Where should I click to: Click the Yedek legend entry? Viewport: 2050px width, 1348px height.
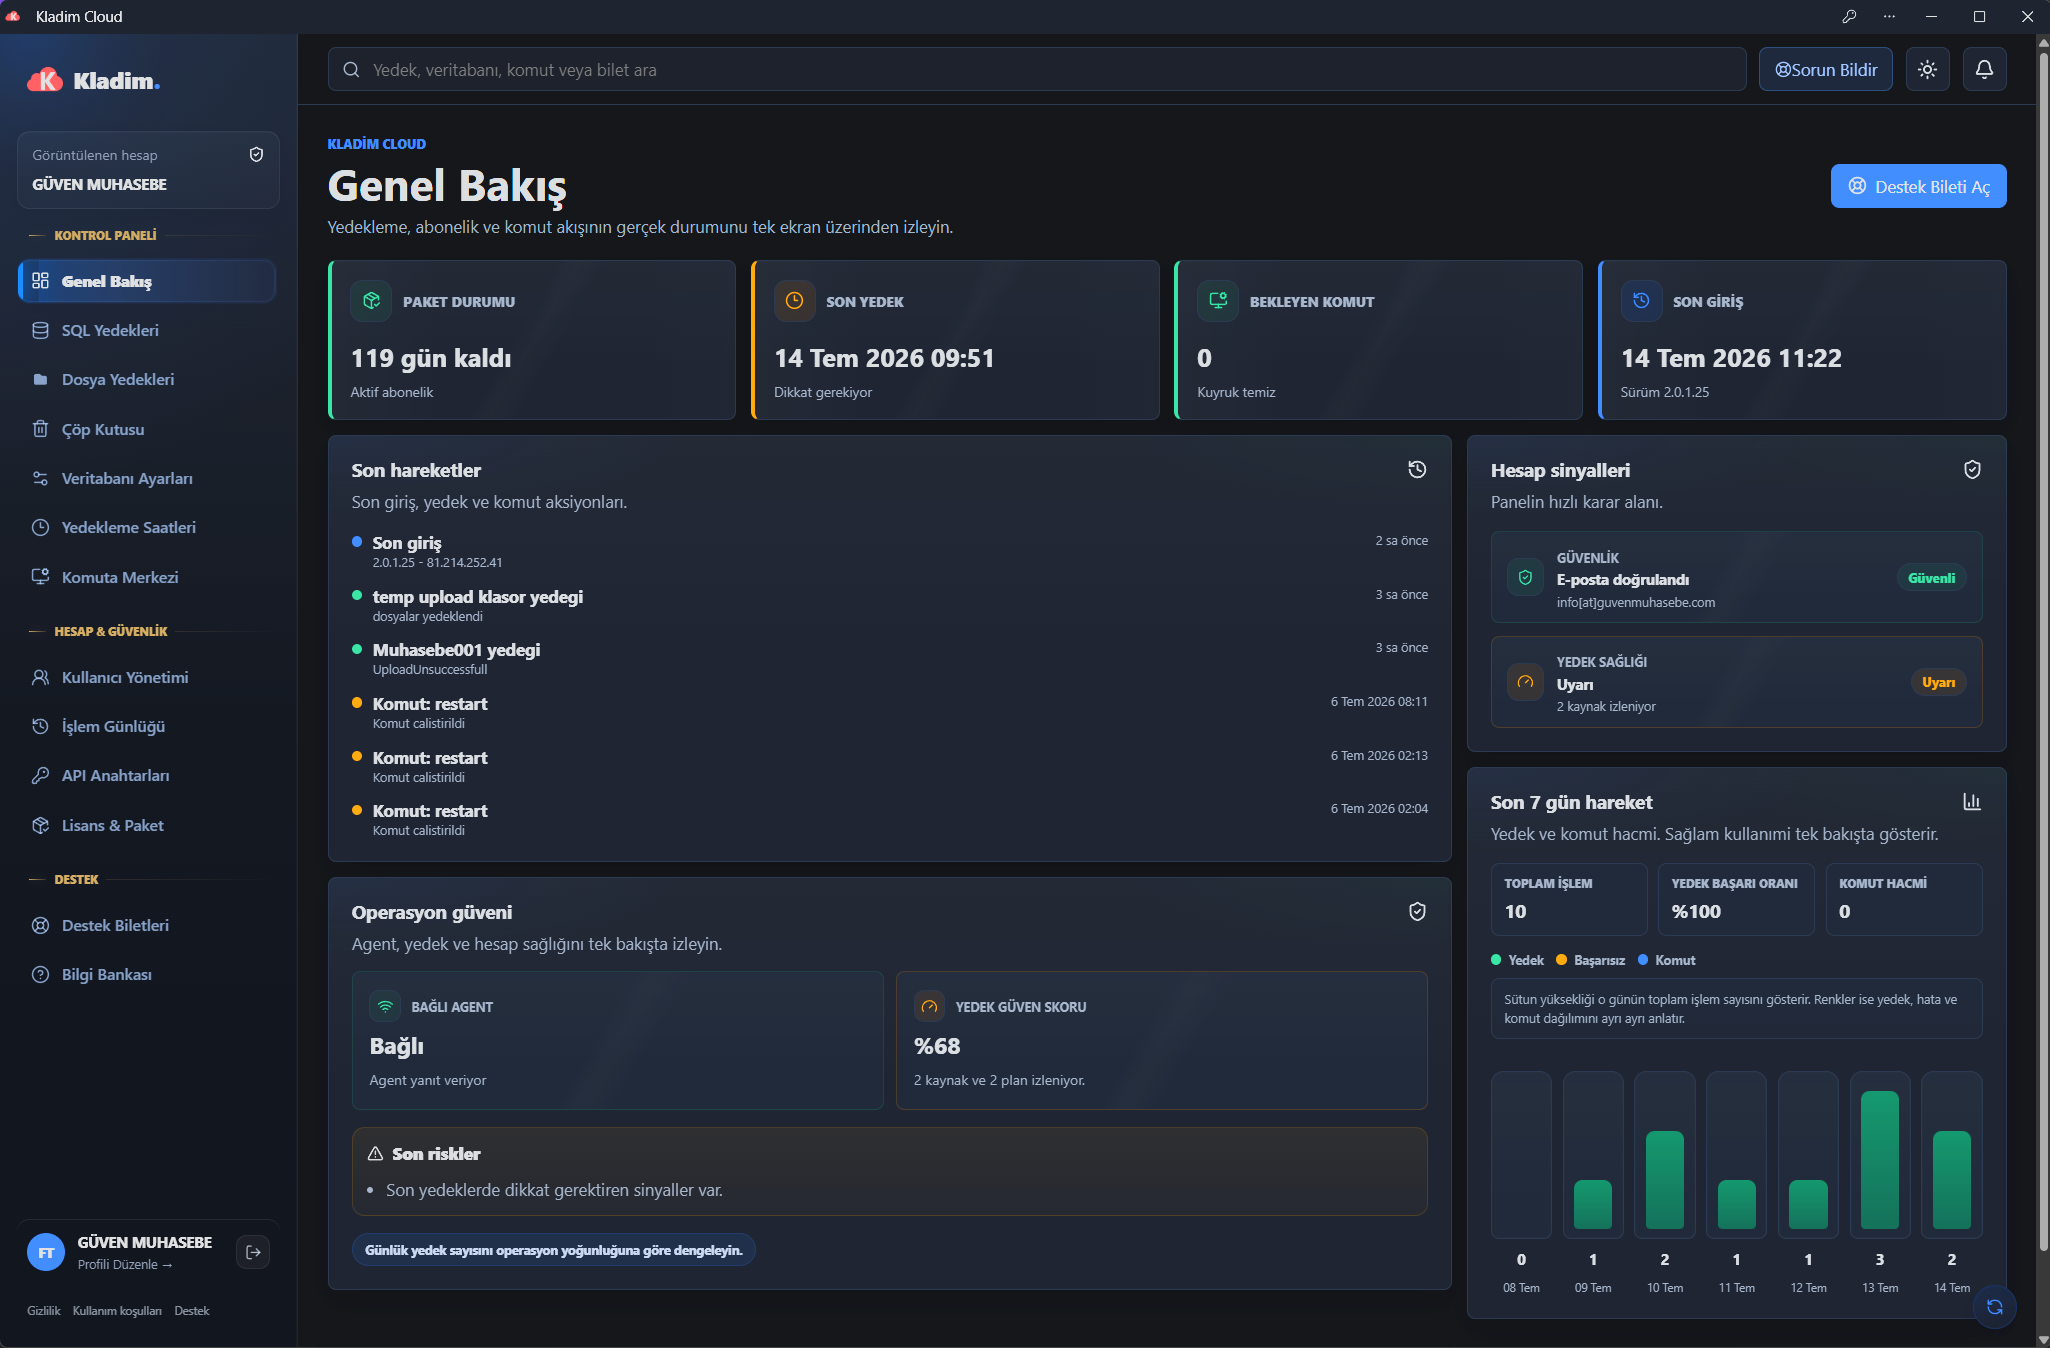pyautogui.click(x=1517, y=960)
